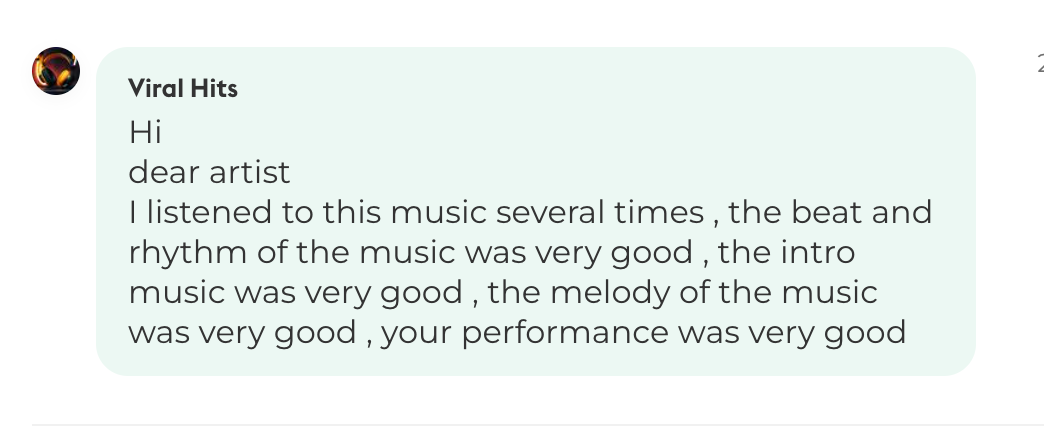This screenshot has height=436, width=1044.
Task: Click the "dear artist" line
Action: (x=209, y=172)
